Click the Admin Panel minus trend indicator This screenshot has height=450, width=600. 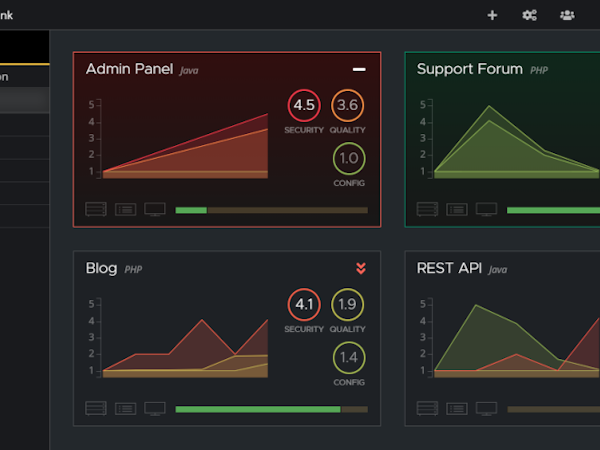point(359,69)
